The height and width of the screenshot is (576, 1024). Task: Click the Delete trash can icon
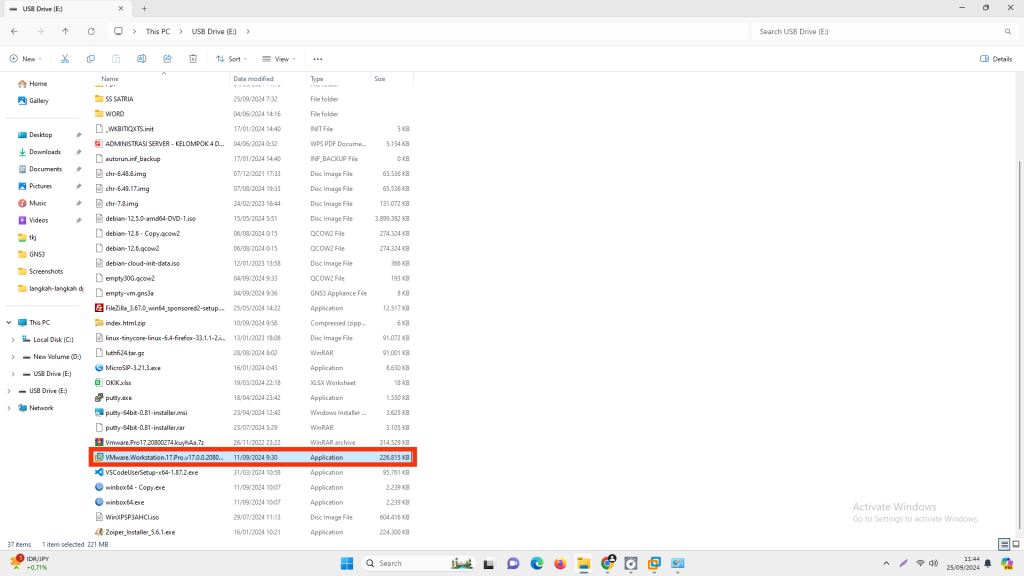pos(193,59)
